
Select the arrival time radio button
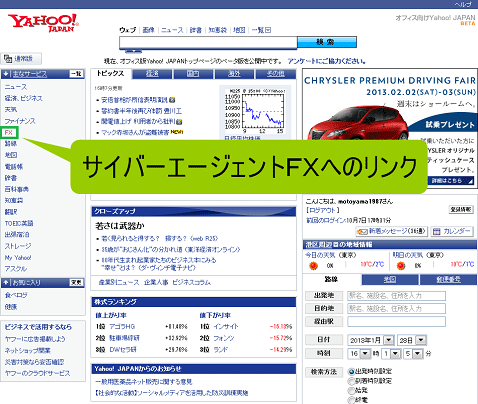pyautogui.click(x=351, y=381)
